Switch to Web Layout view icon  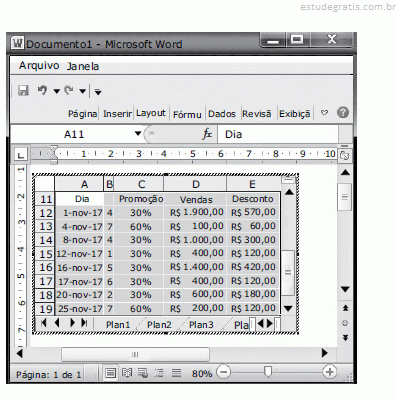[143, 373]
